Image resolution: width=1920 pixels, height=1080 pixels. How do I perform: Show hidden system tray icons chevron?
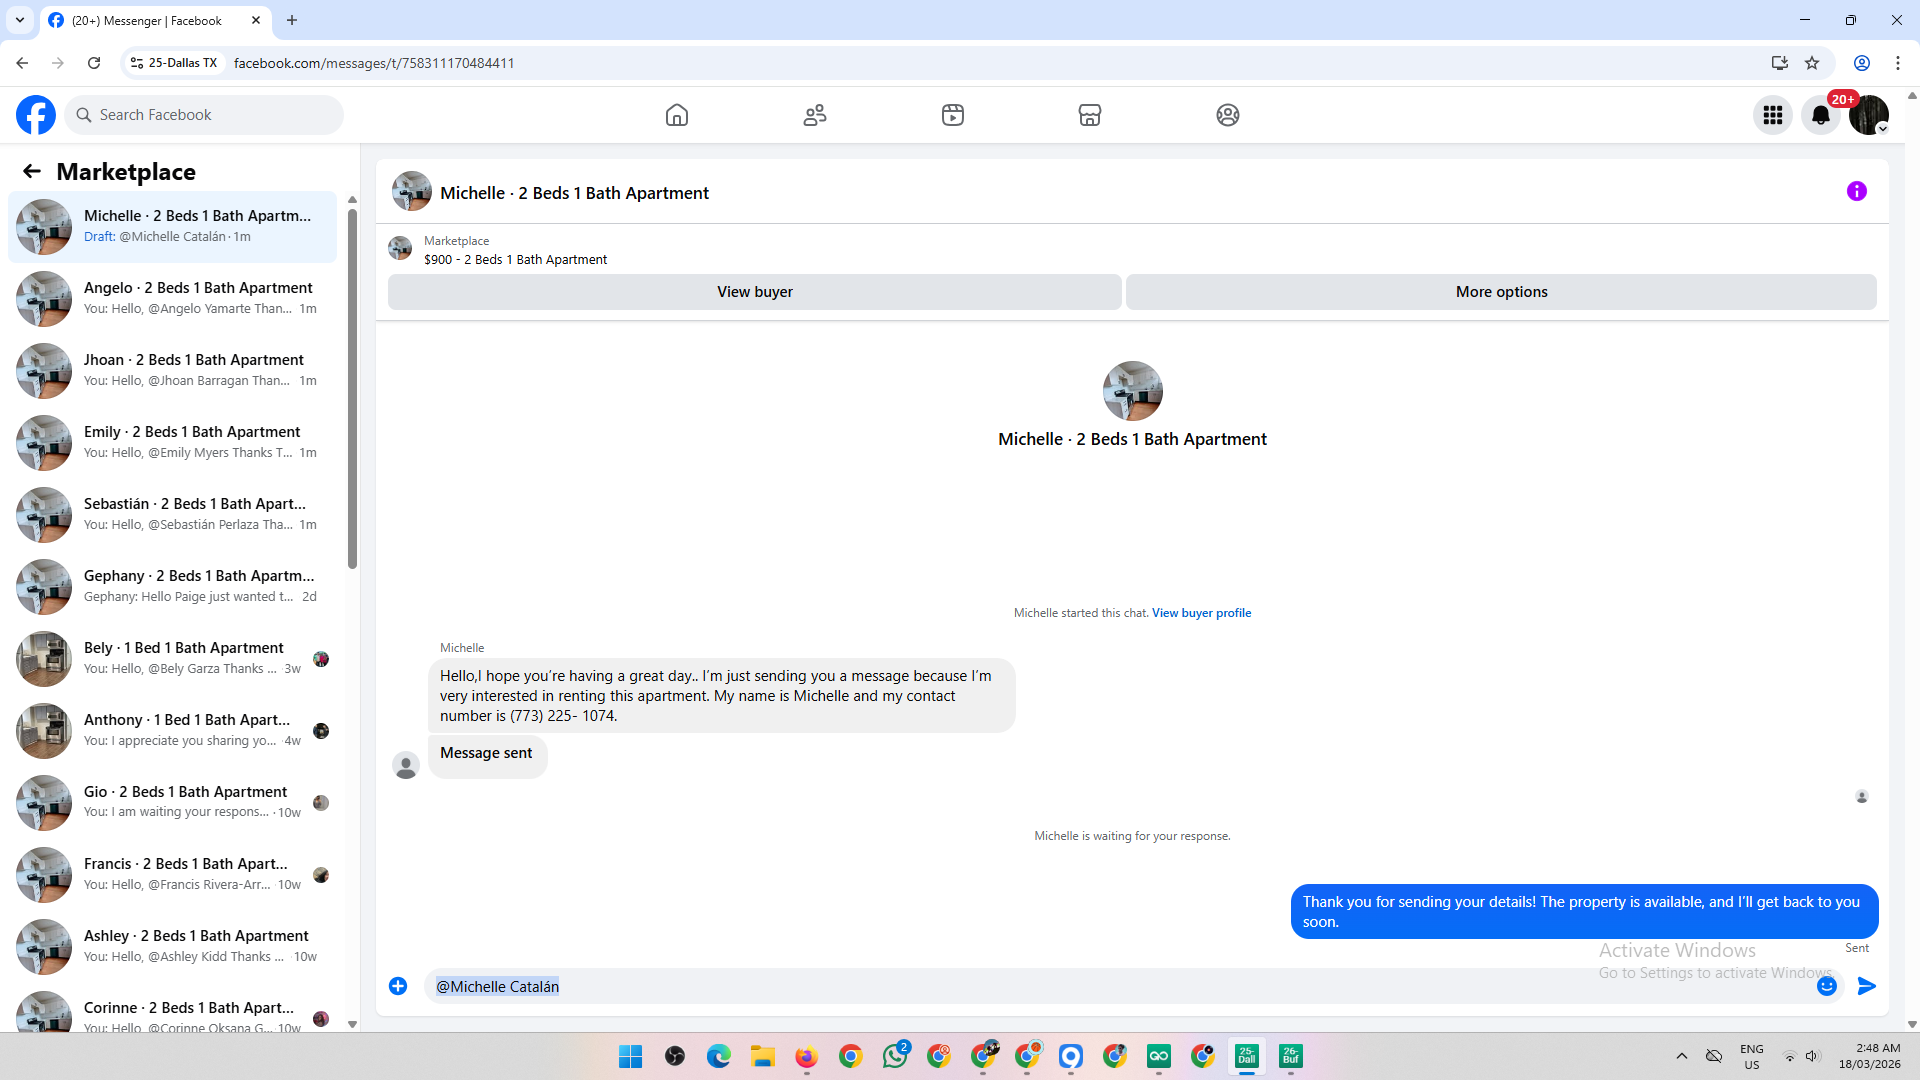[1682, 1056]
